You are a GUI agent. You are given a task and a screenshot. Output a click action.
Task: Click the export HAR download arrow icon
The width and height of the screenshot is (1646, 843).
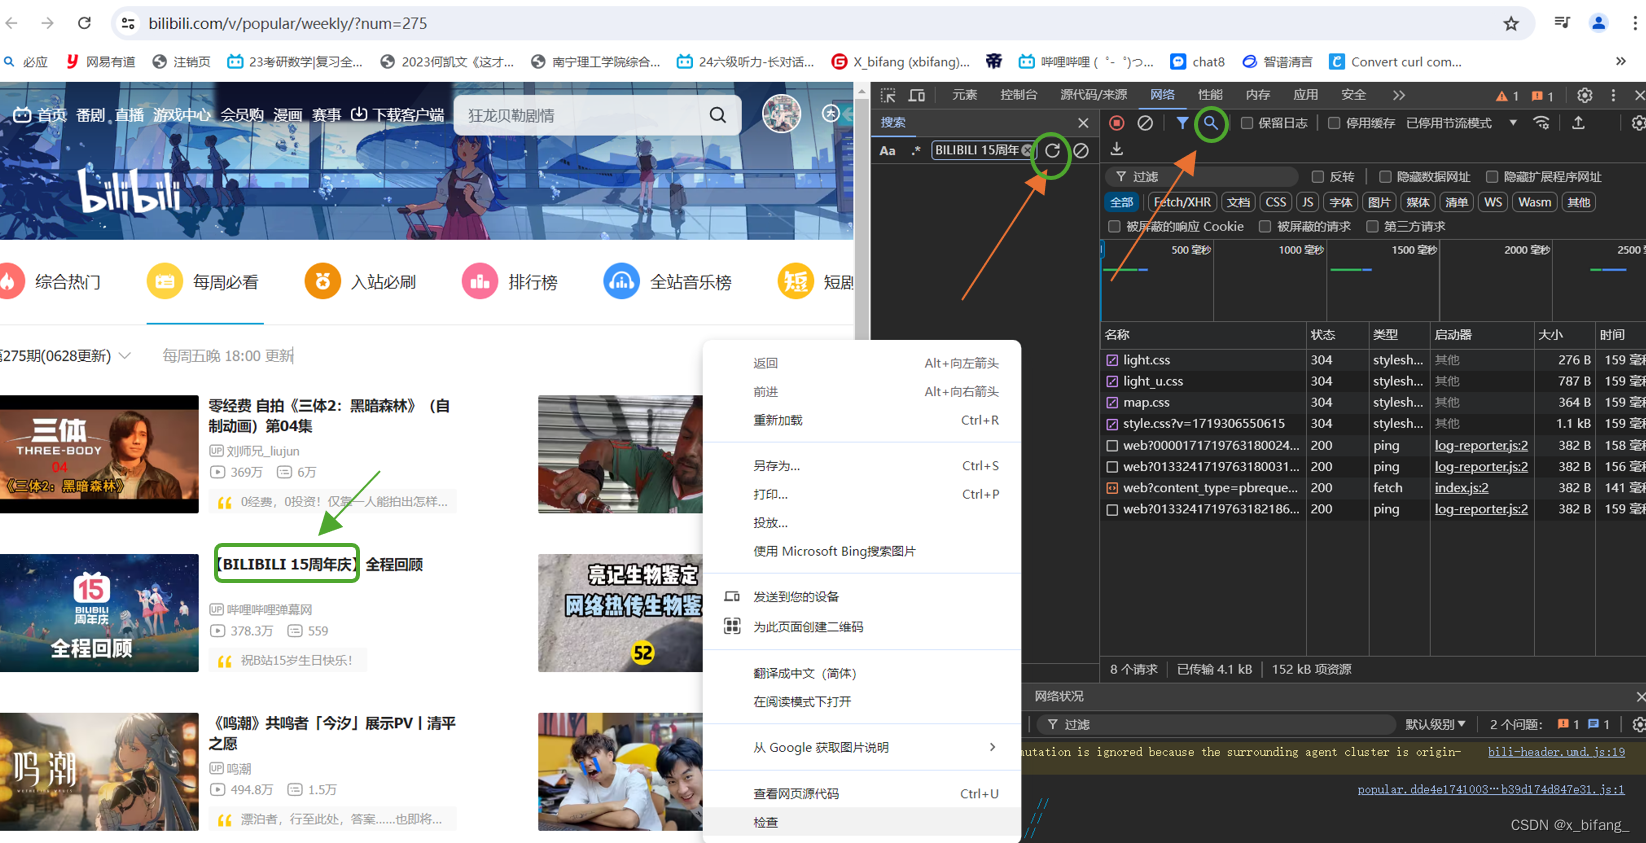pyautogui.click(x=1117, y=150)
